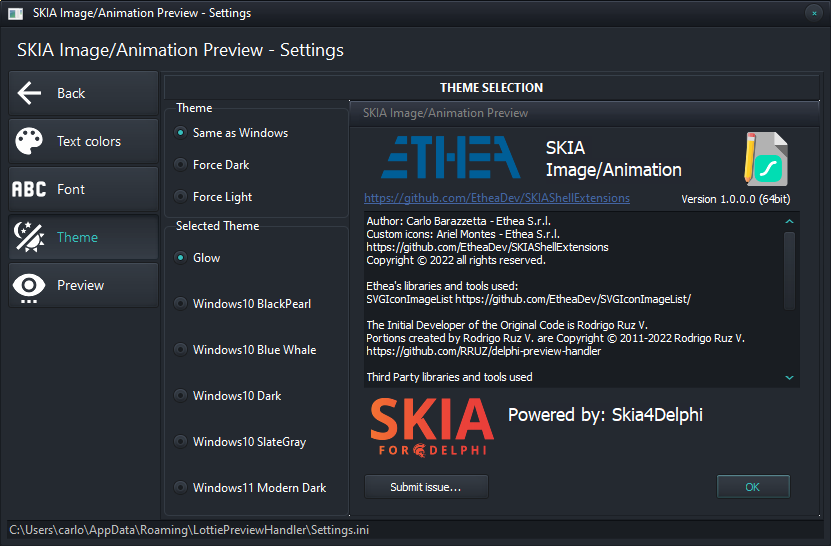Choose Windows10 SlateGray theme
The height and width of the screenshot is (546, 831).
coord(241,442)
